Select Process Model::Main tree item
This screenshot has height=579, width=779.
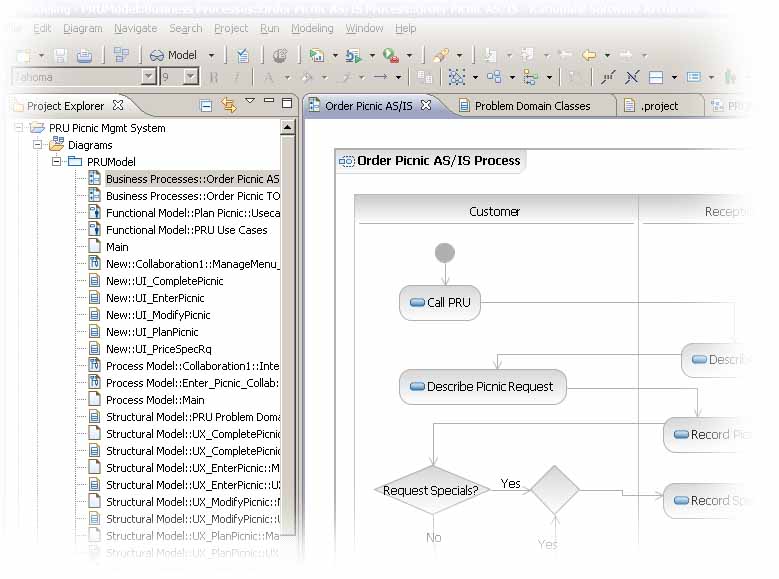(x=155, y=400)
